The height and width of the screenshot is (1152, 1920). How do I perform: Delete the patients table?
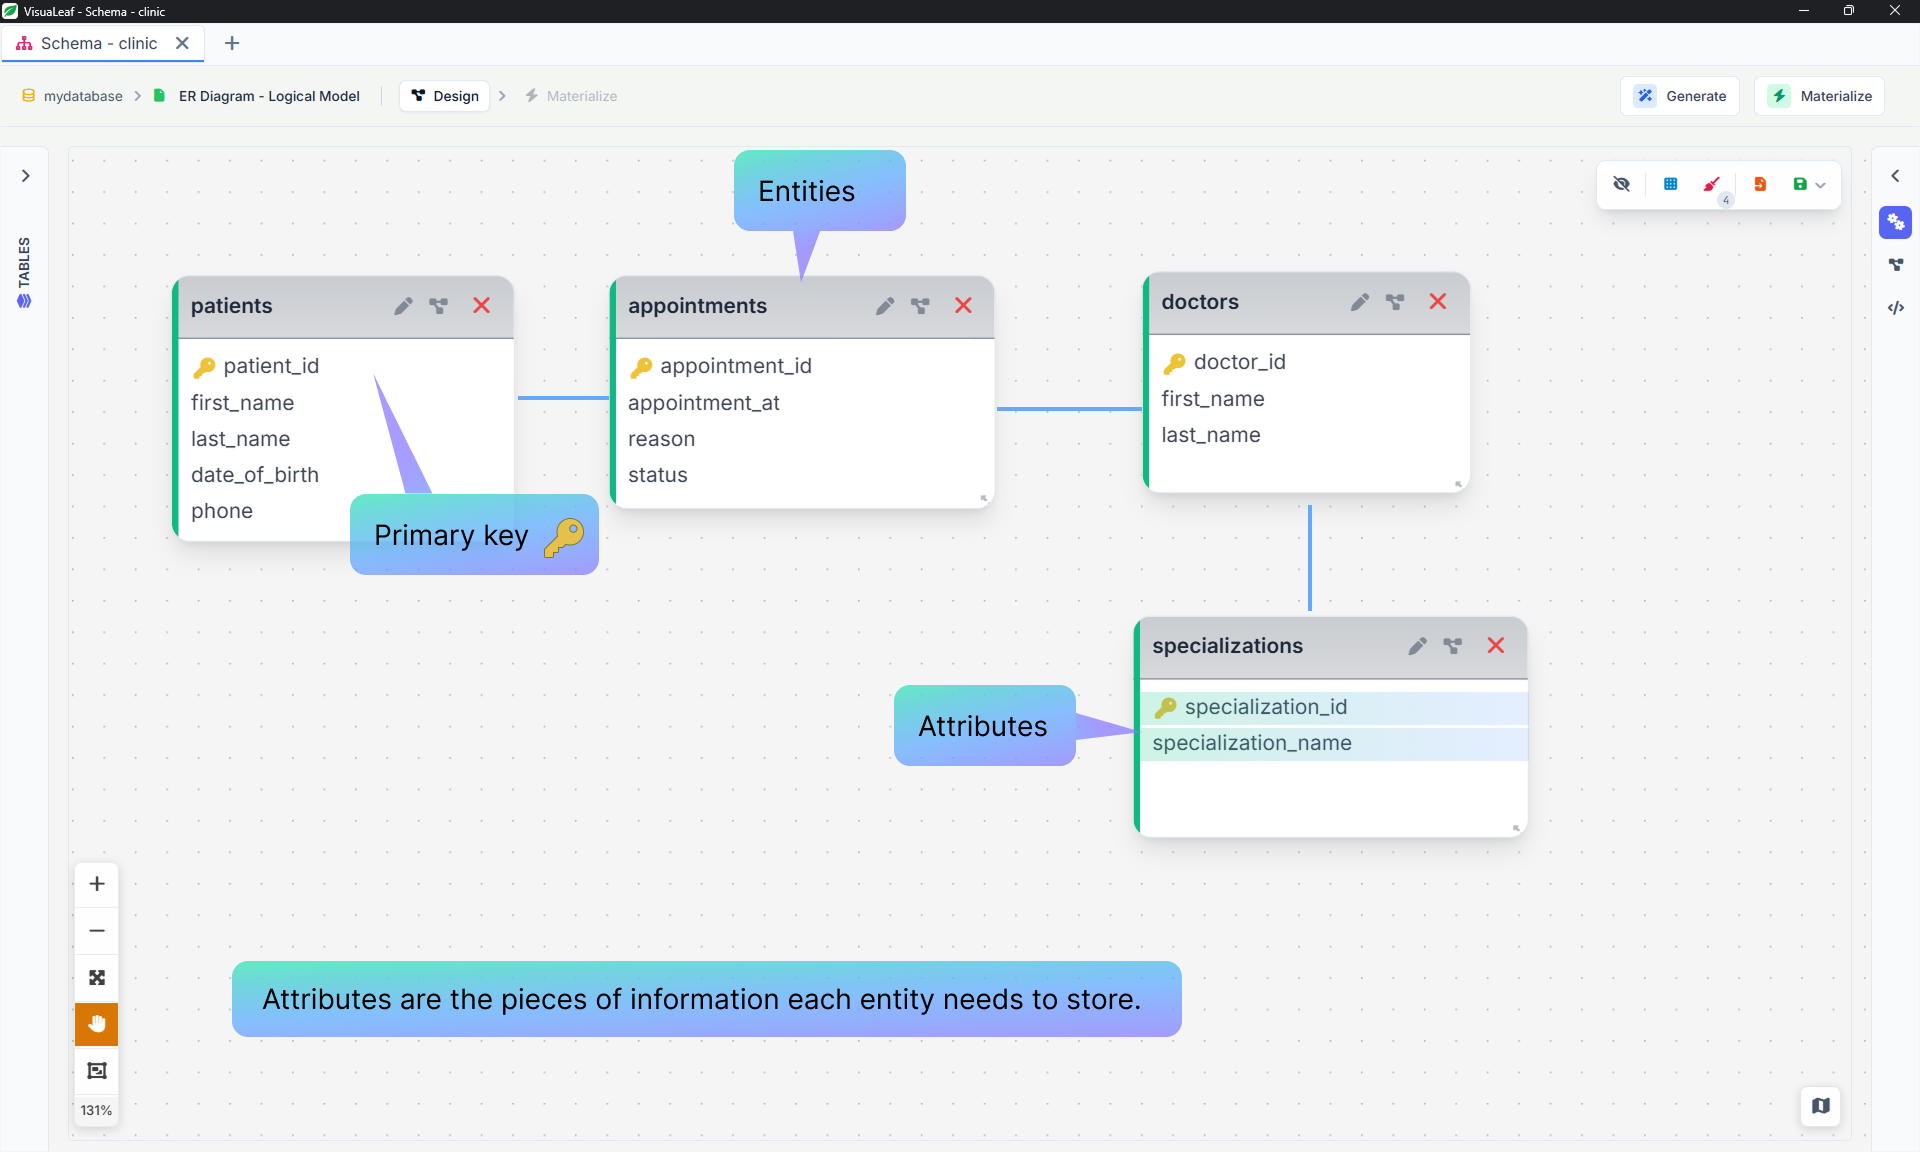(x=481, y=305)
